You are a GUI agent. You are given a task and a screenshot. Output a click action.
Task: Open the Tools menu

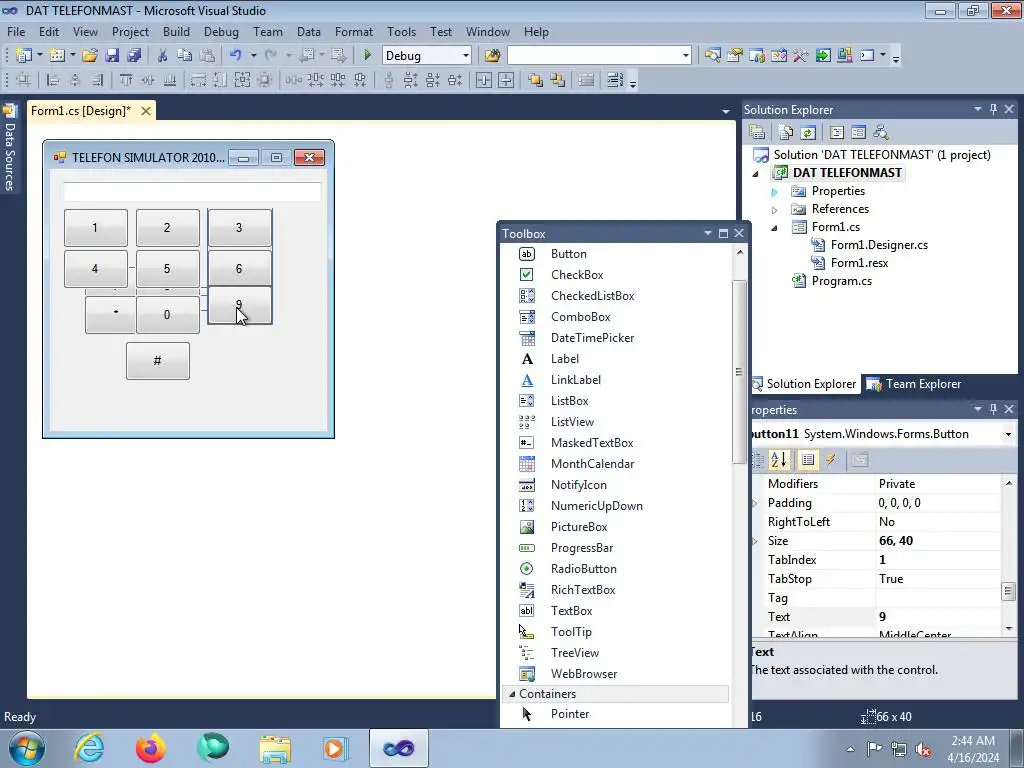pos(401,31)
